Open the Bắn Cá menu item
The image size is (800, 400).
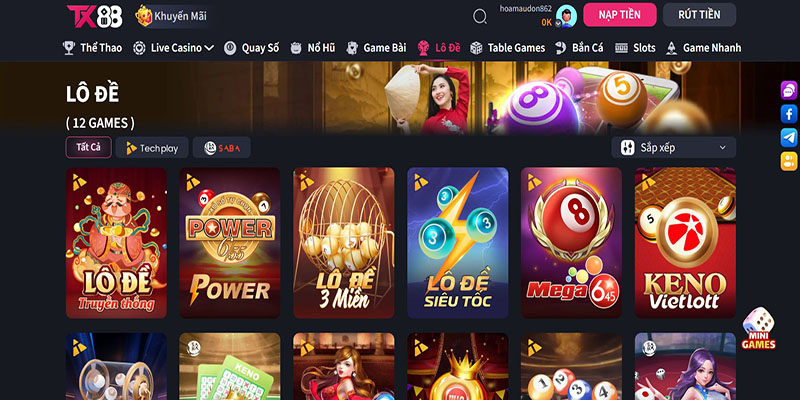pos(579,48)
